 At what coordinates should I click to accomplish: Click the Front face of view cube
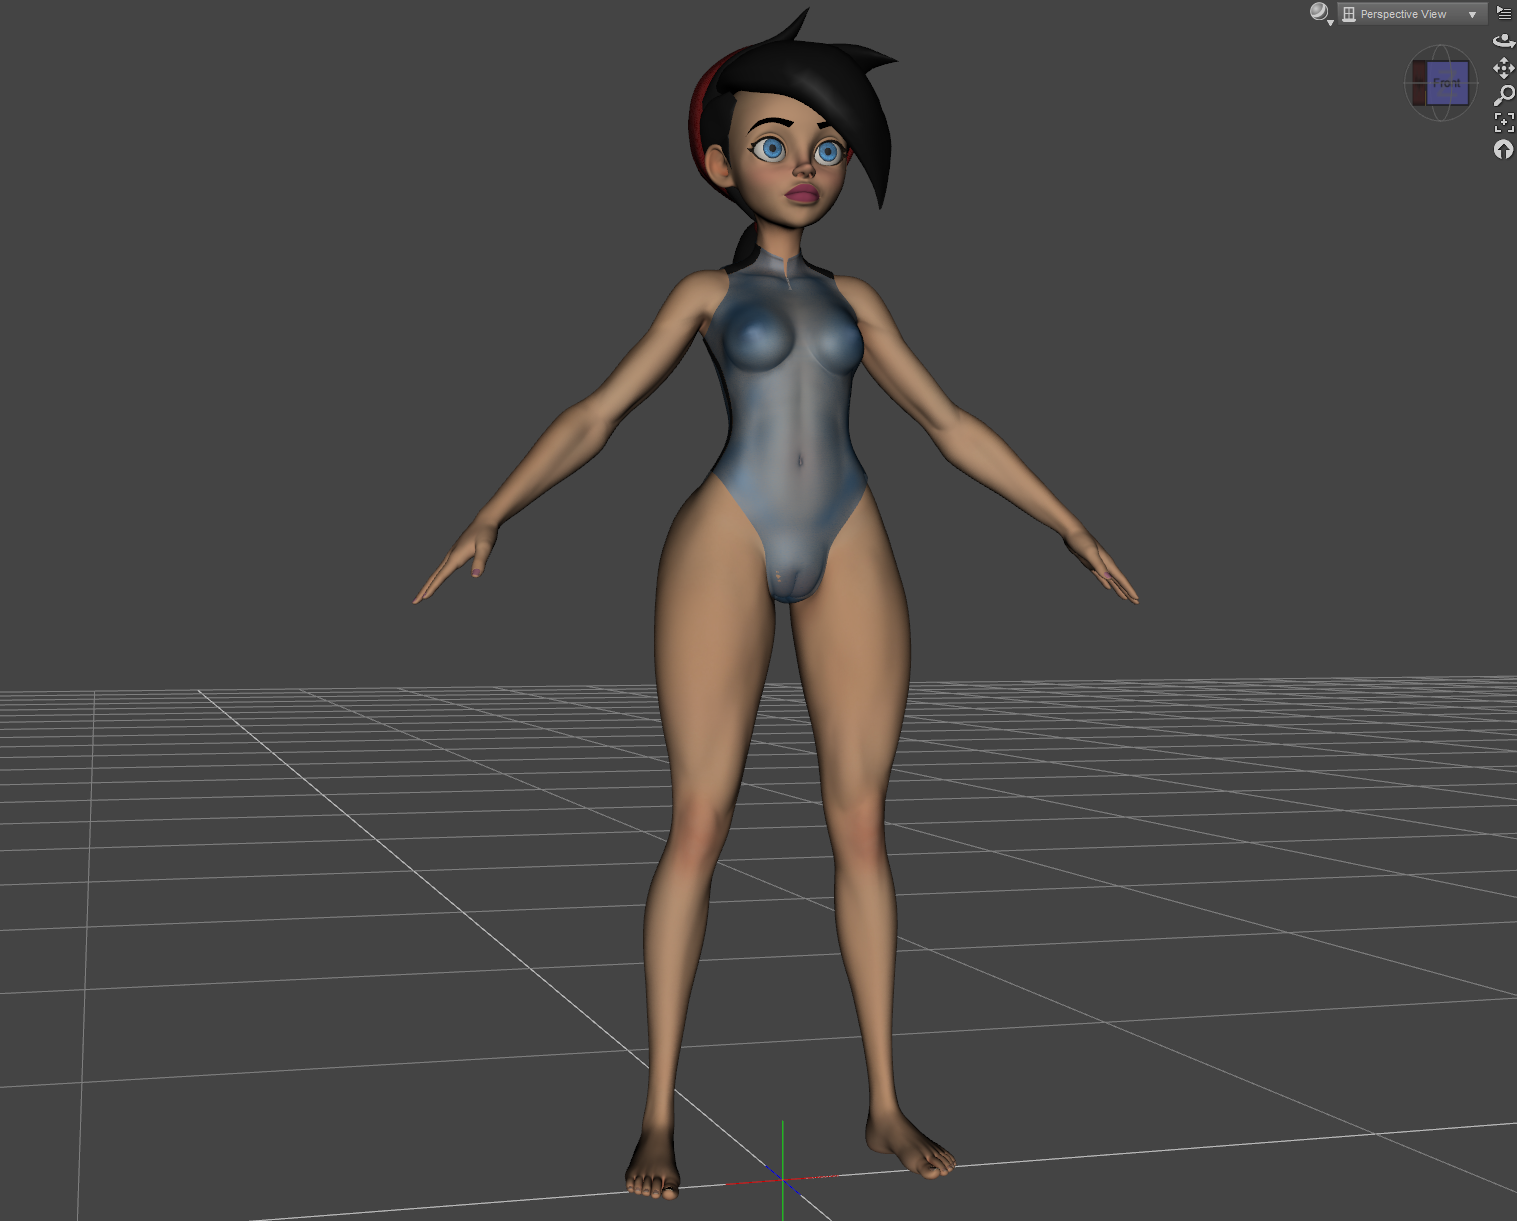[x=1447, y=83]
